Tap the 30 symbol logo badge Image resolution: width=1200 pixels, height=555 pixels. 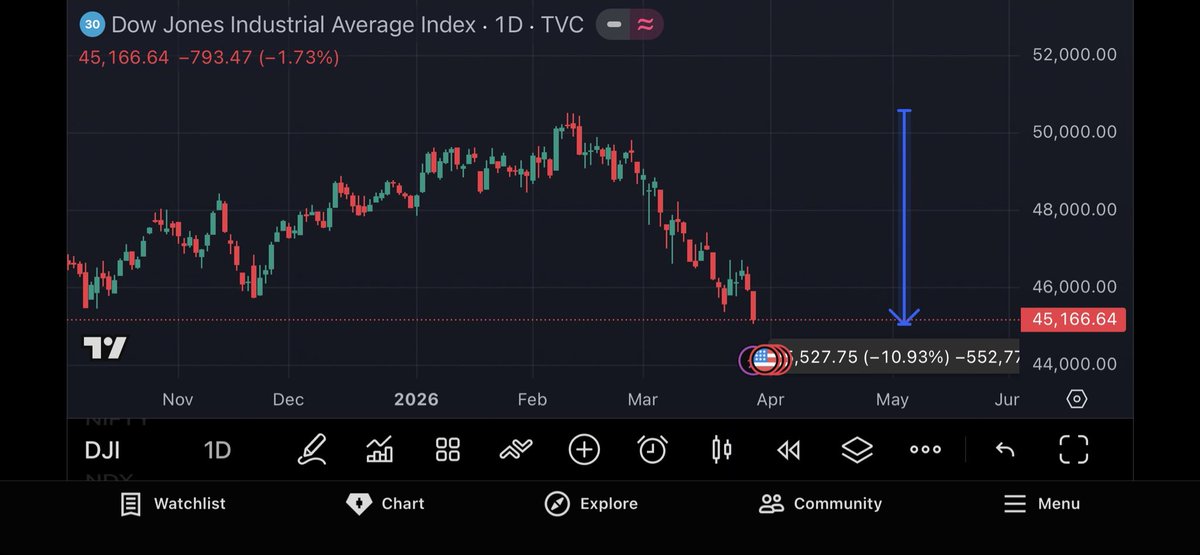[x=92, y=24]
